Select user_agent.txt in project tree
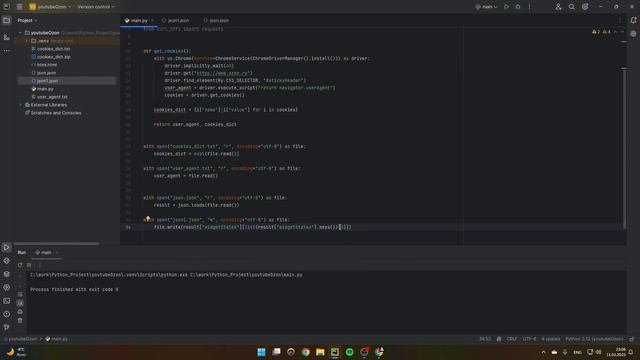This screenshot has width=640, height=360. [x=49, y=97]
